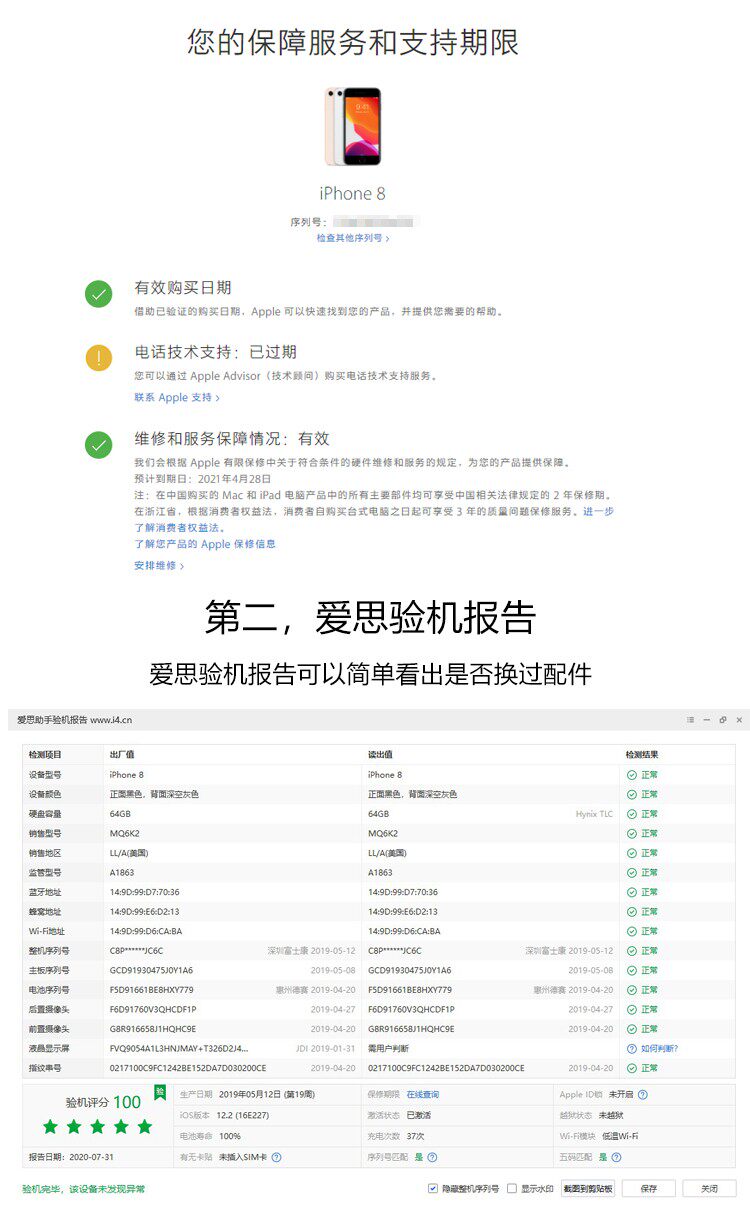Viewport: 750px width, 1214px height.
Task: Open the 联系 Apple 支持 link
Action: click(177, 398)
